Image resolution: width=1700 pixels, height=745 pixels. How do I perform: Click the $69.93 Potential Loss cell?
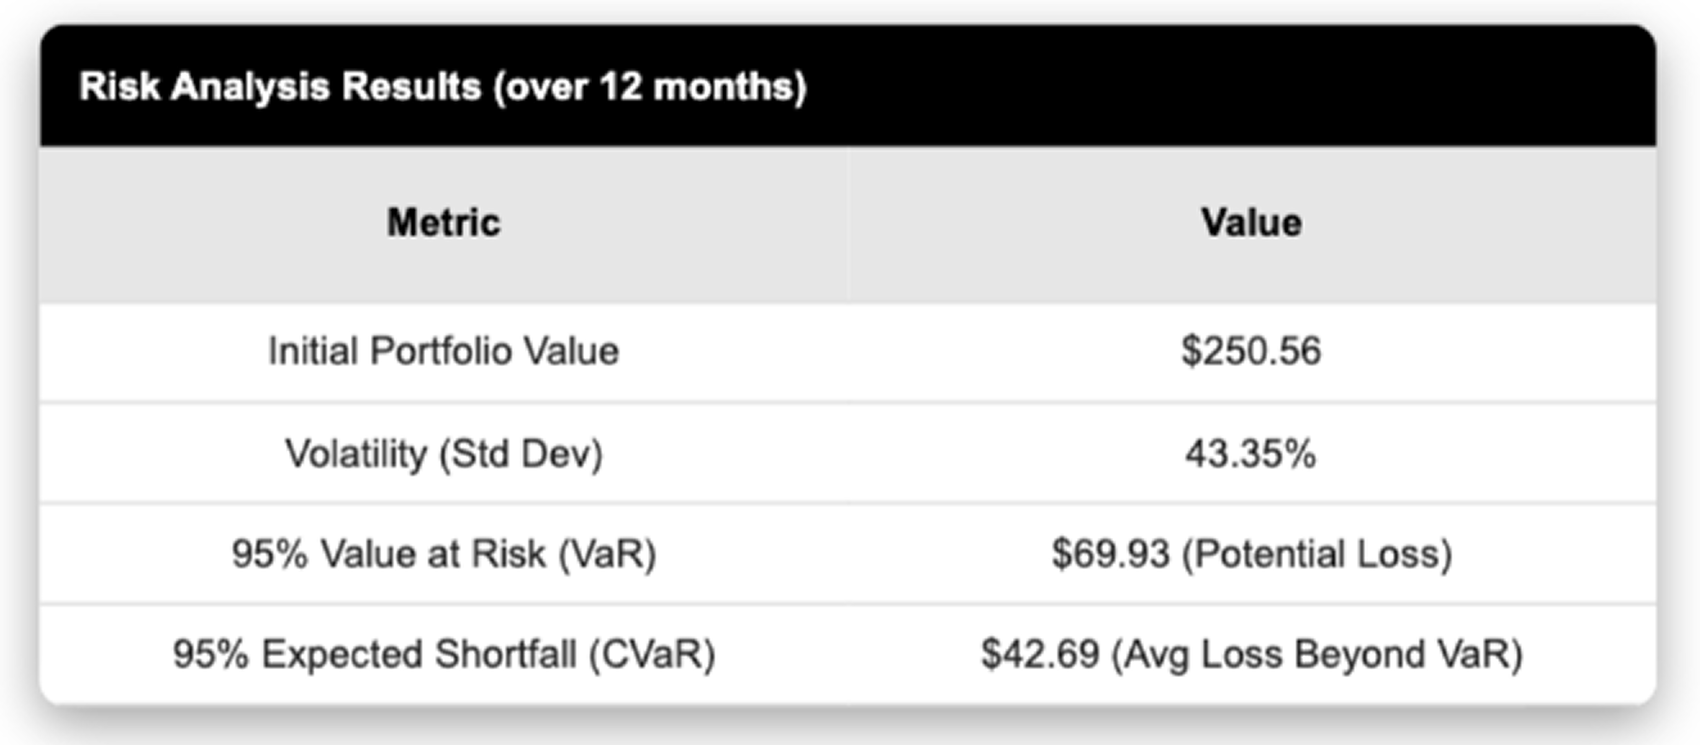(x=1251, y=554)
